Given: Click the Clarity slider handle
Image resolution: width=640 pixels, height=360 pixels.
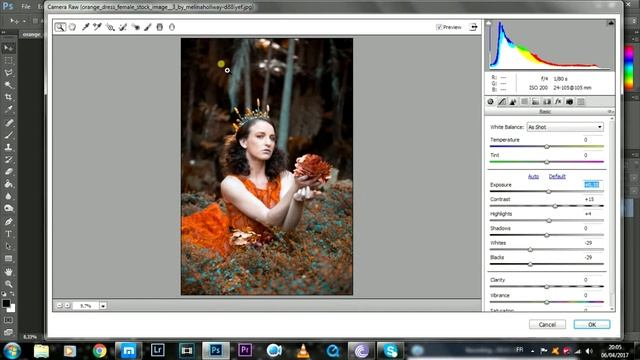Looking at the screenshot, I should (547, 287).
